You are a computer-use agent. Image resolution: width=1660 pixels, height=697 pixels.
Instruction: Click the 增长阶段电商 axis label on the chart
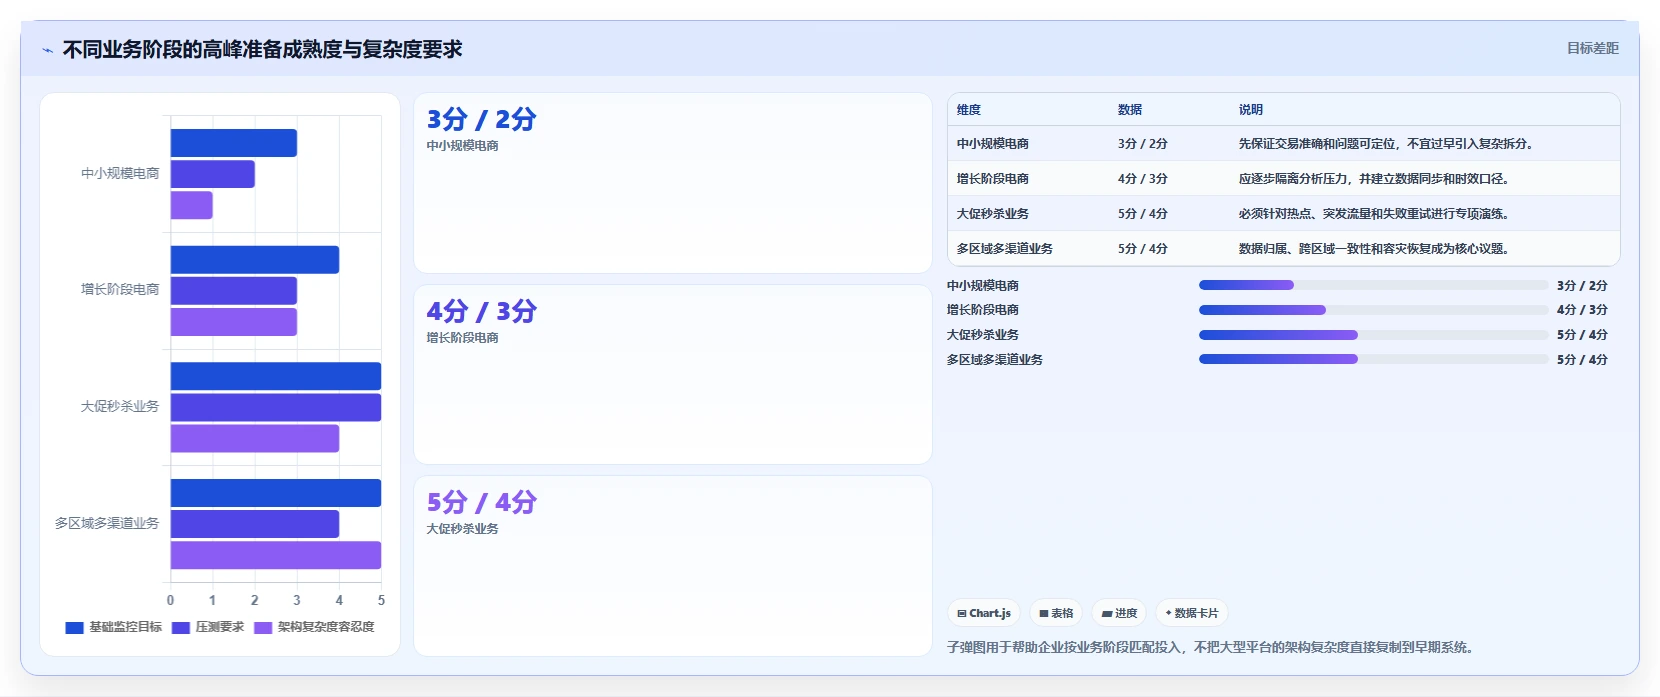(120, 290)
